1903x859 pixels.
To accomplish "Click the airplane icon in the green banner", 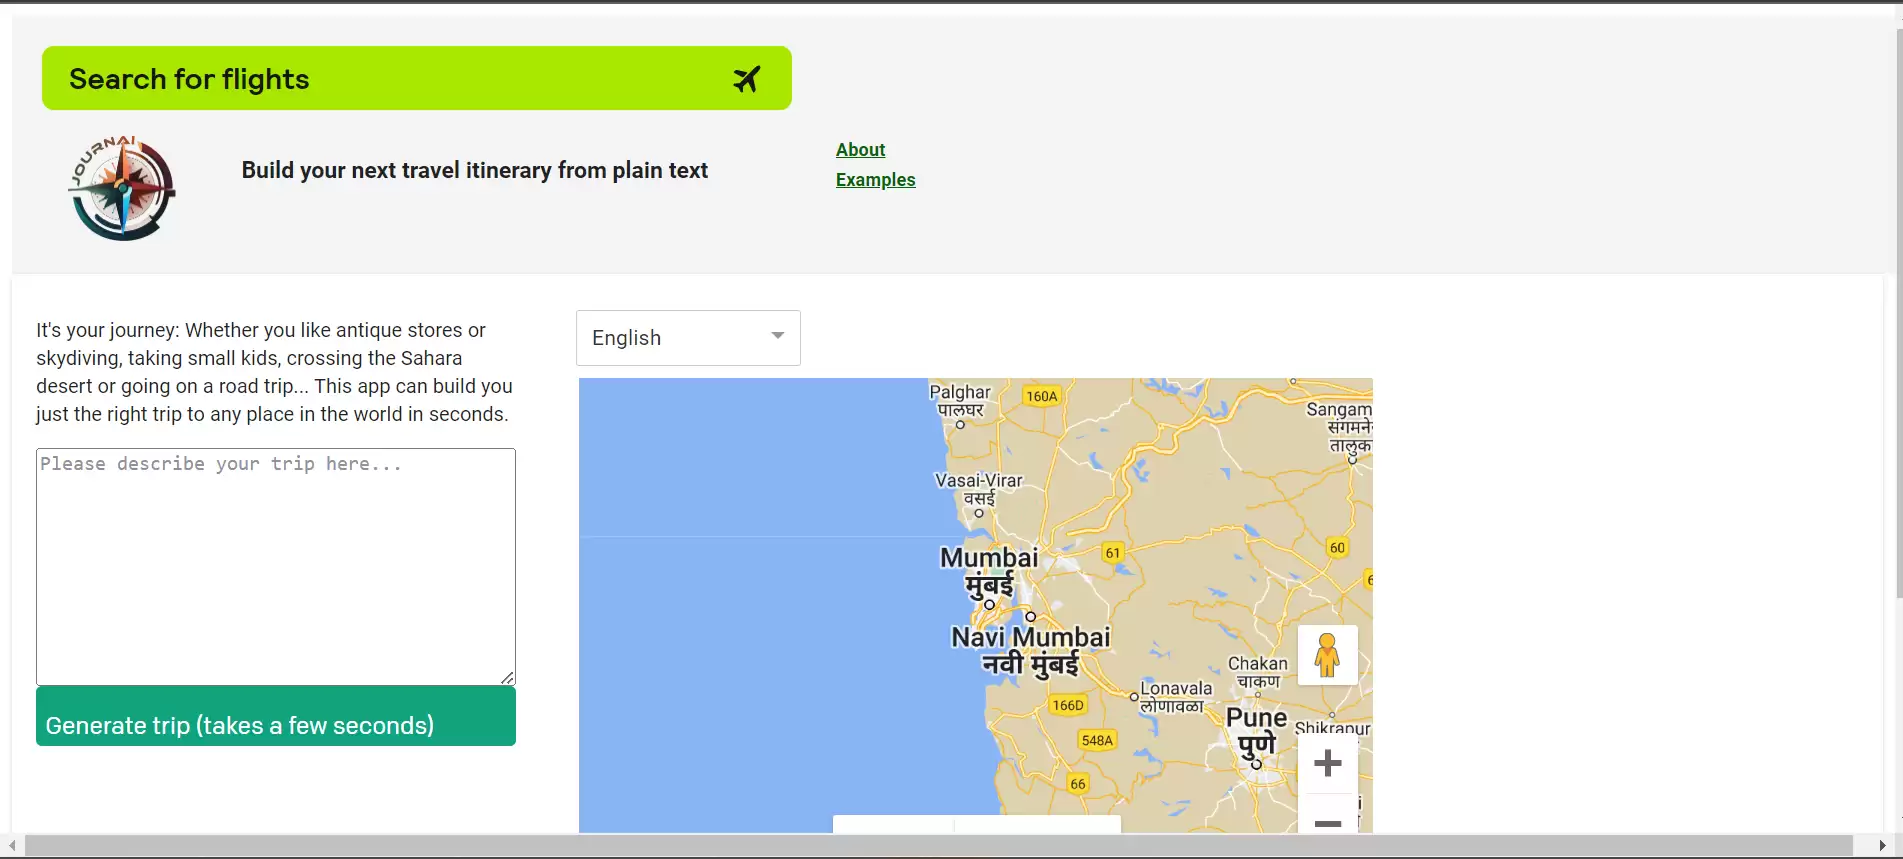I will pyautogui.click(x=746, y=79).
